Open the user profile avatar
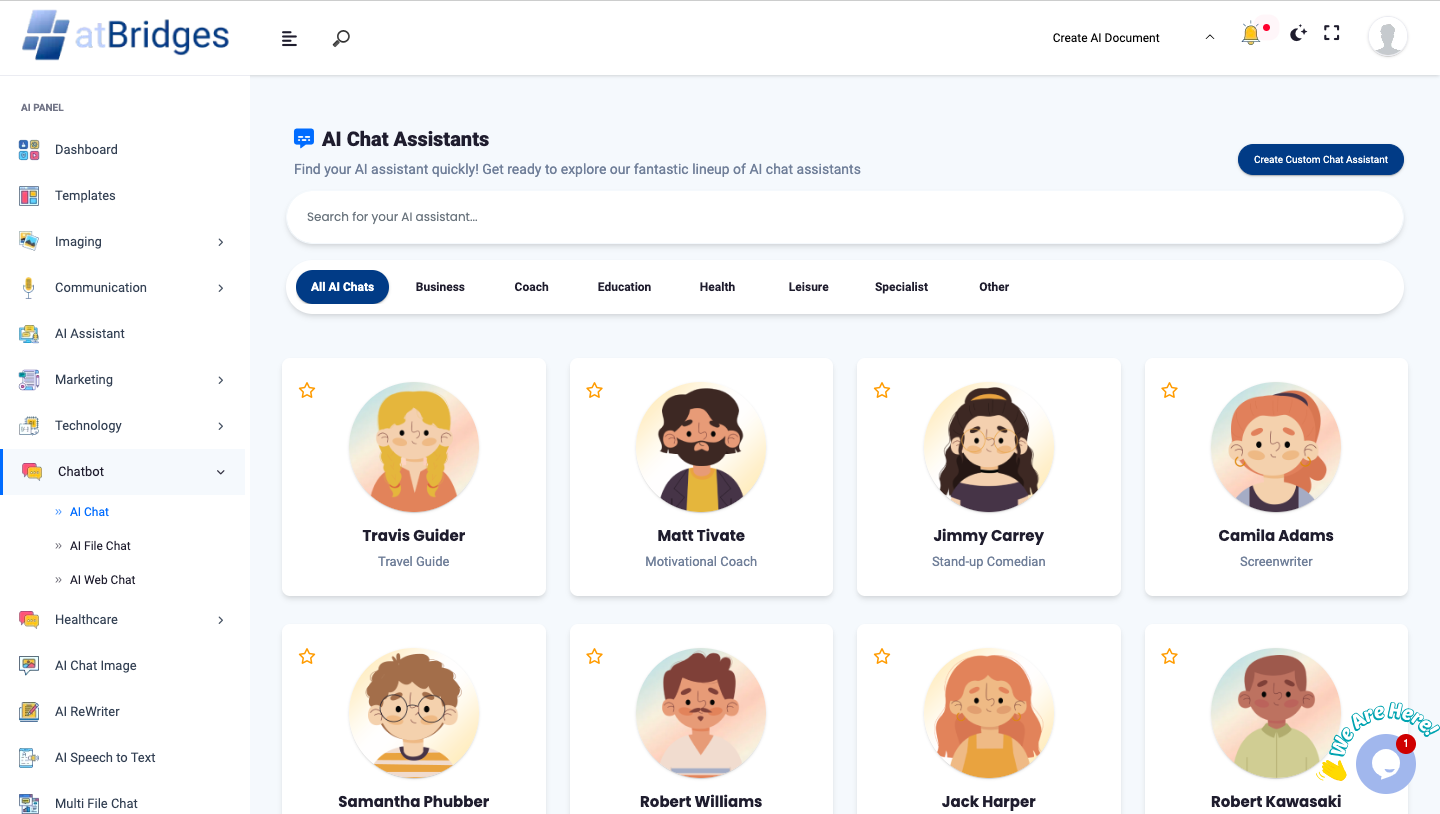The image size is (1440, 814). pos(1388,37)
